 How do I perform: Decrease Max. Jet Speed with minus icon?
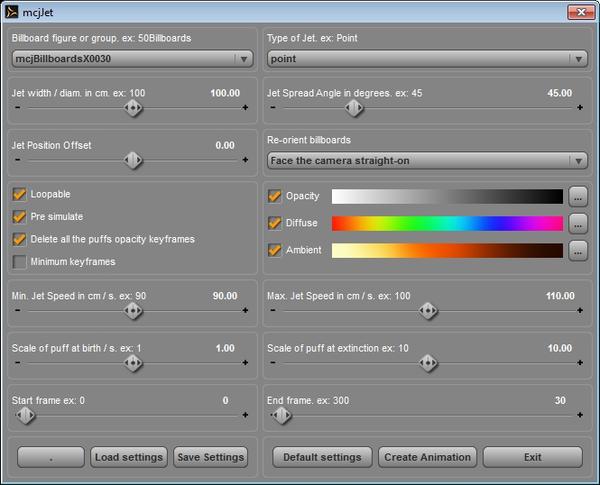[x=272, y=310]
